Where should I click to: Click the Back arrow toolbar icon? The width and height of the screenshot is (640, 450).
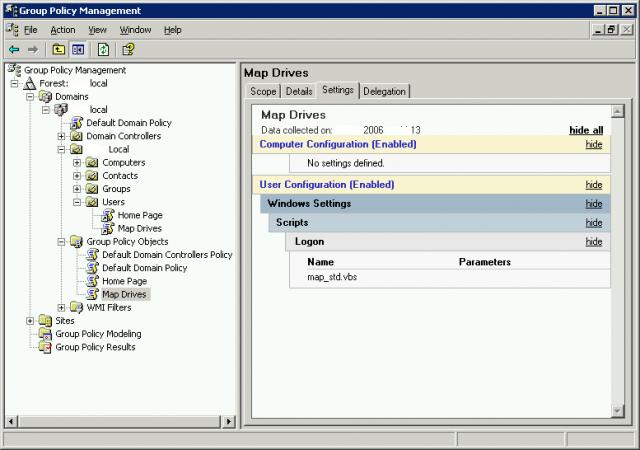point(14,49)
